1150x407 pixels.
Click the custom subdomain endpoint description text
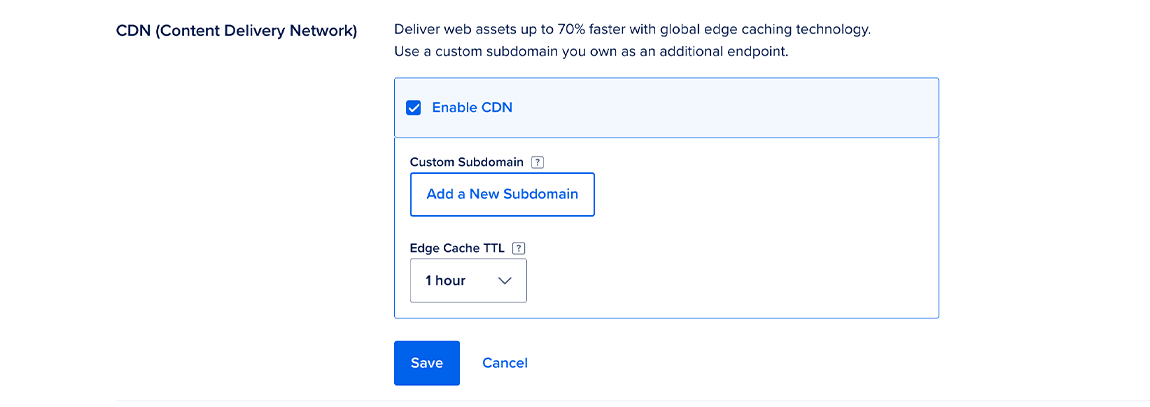coord(591,51)
